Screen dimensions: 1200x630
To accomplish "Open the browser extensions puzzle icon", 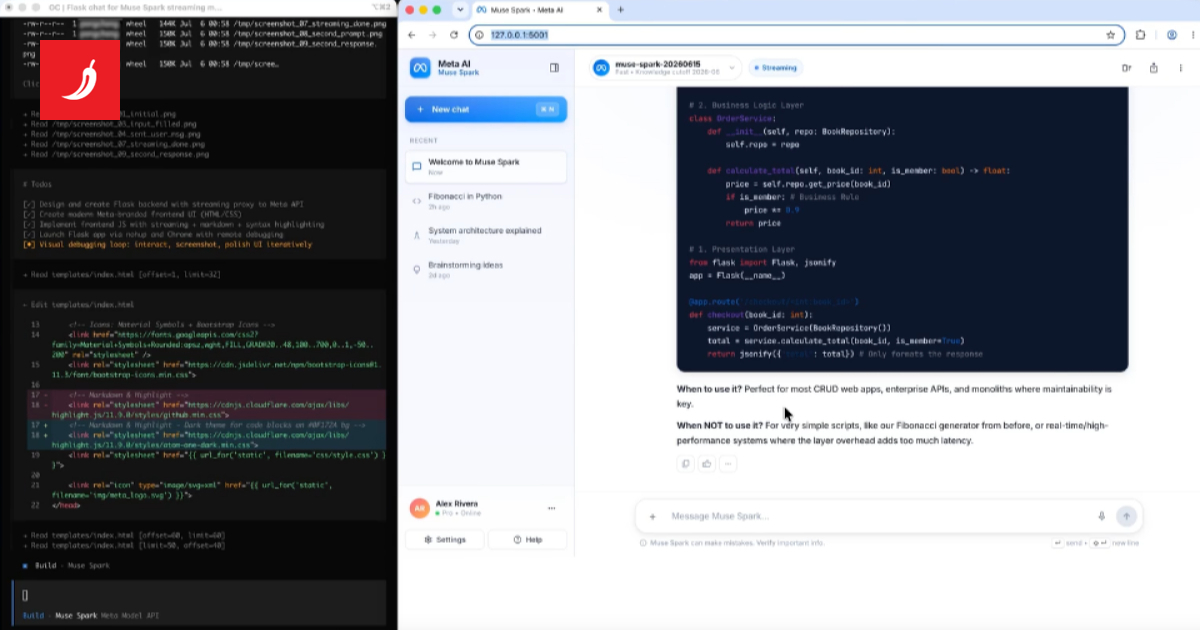I will pos(1141,34).
